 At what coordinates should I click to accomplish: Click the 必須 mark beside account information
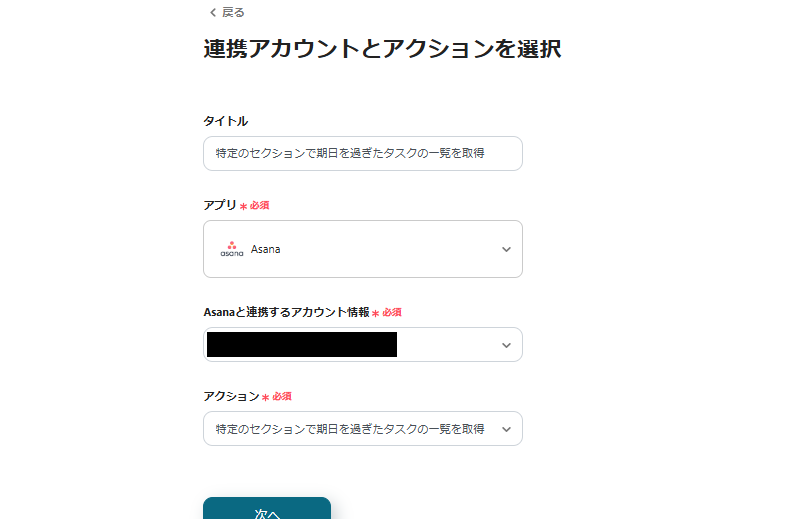391,312
